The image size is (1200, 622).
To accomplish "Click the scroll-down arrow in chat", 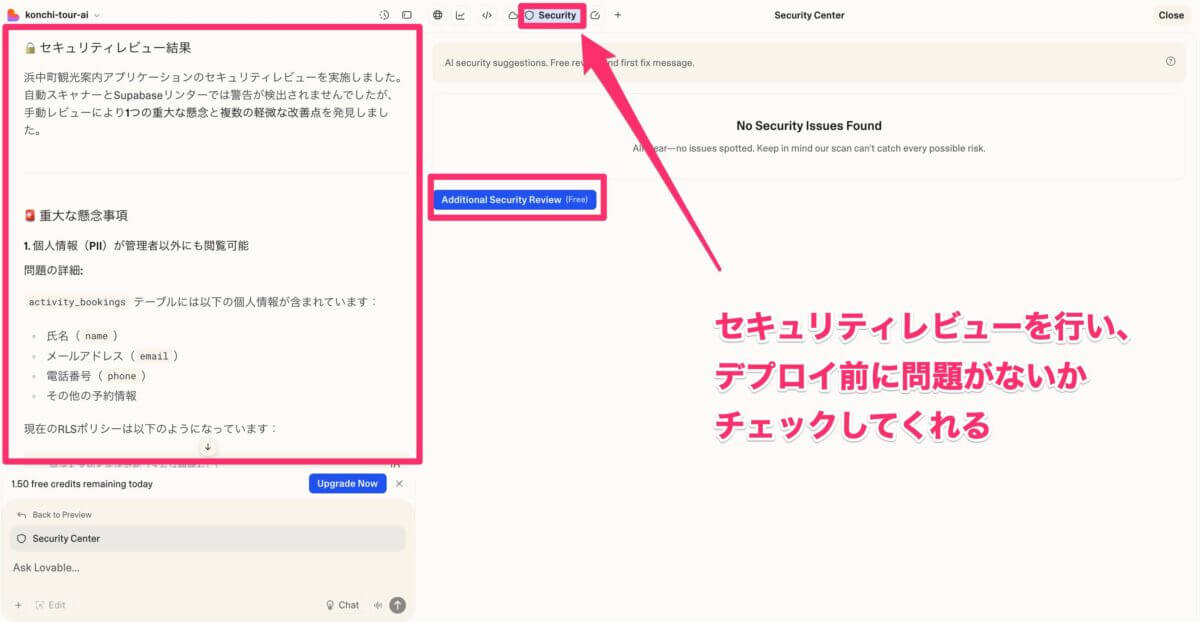I will (208, 447).
